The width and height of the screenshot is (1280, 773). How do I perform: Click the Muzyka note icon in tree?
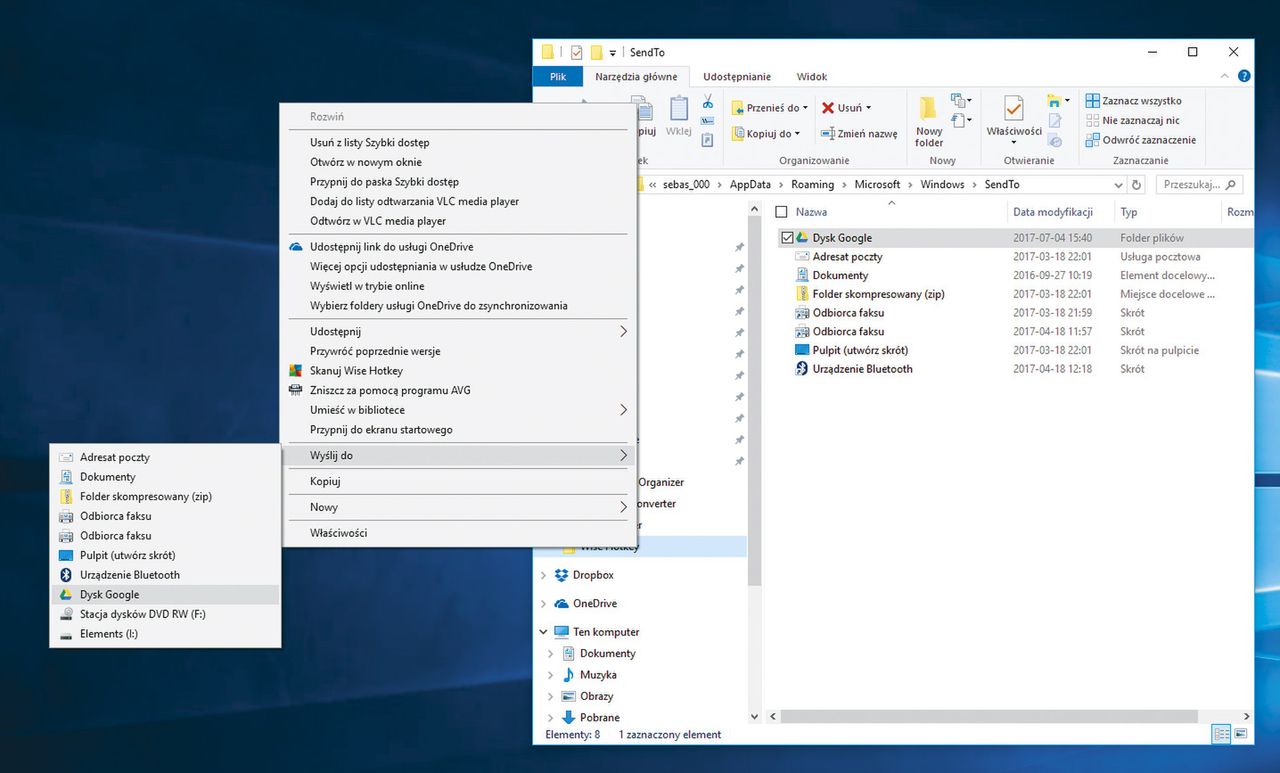coord(569,675)
